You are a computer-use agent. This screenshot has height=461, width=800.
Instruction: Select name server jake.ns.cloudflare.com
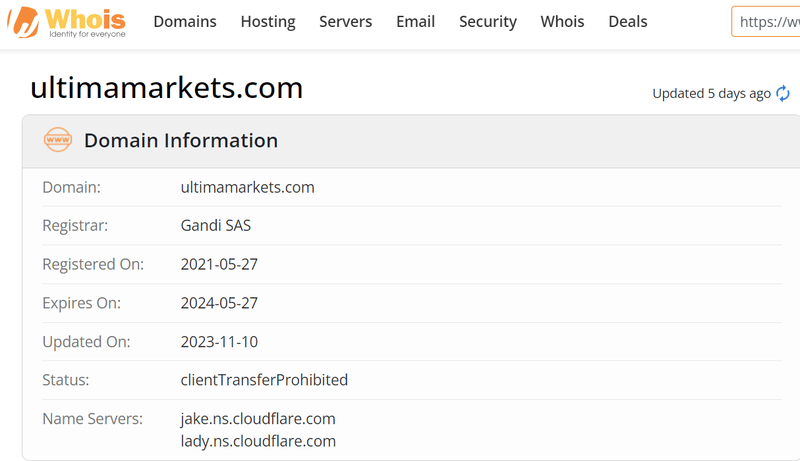coord(258,419)
